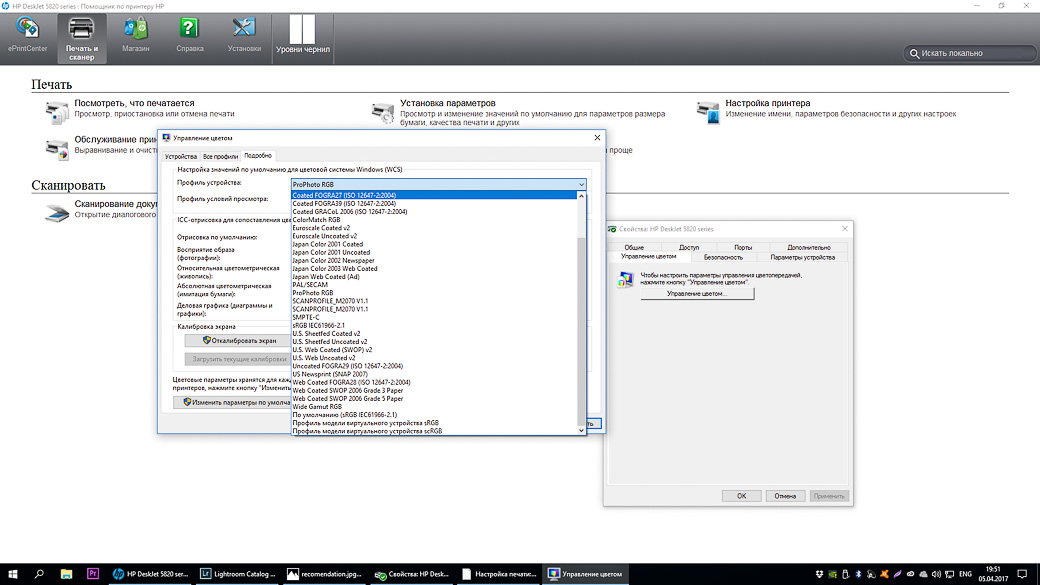
Task: Click ENG language indicator in tray
Action: coord(966,574)
